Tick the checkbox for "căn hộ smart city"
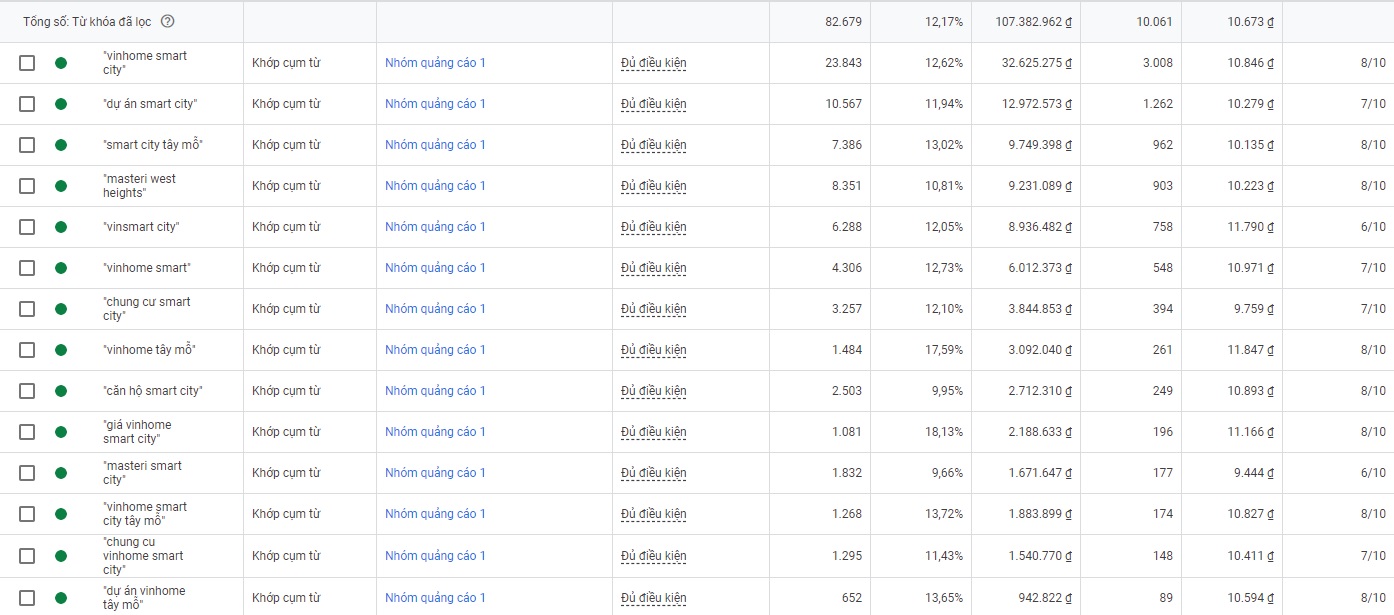 point(27,391)
